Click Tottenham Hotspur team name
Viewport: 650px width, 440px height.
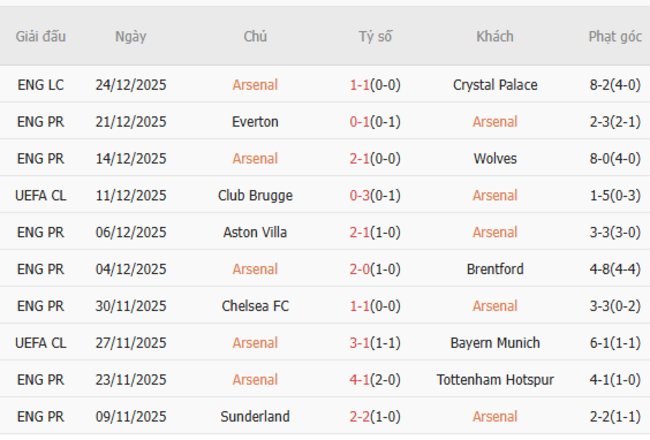coord(495,380)
